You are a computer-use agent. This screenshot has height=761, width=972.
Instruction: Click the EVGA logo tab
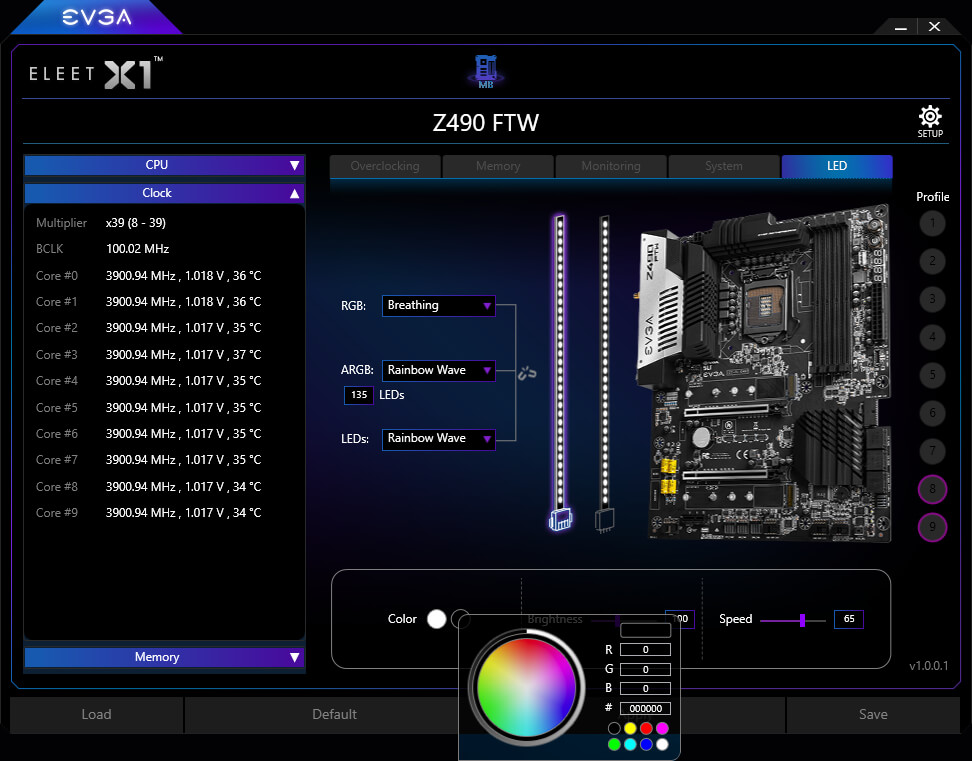(97, 17)
